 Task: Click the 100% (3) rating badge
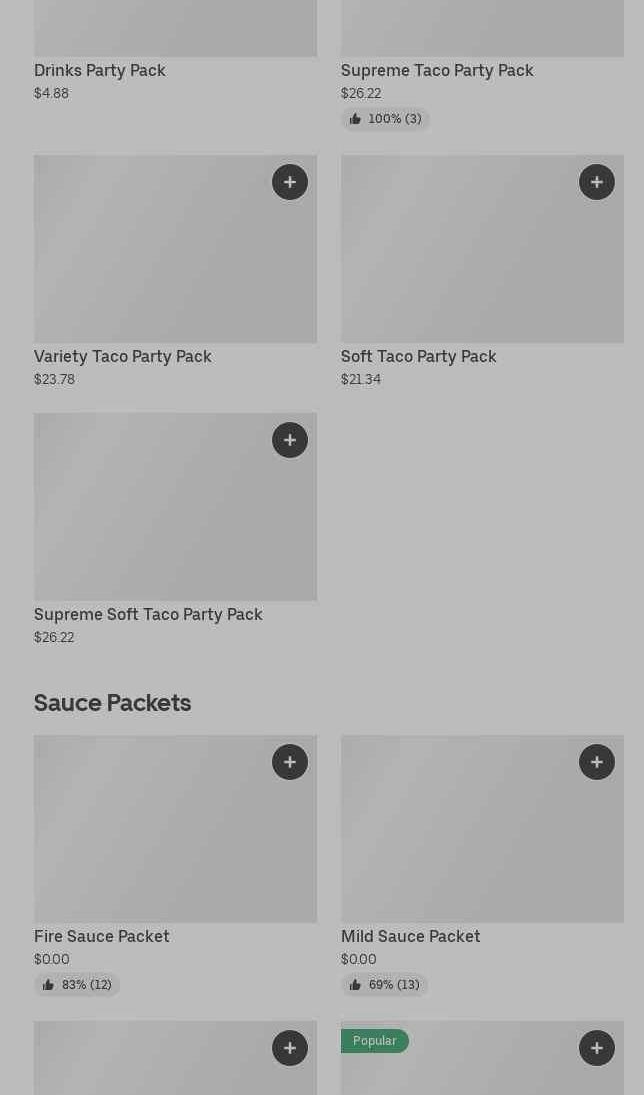[386, 119]
